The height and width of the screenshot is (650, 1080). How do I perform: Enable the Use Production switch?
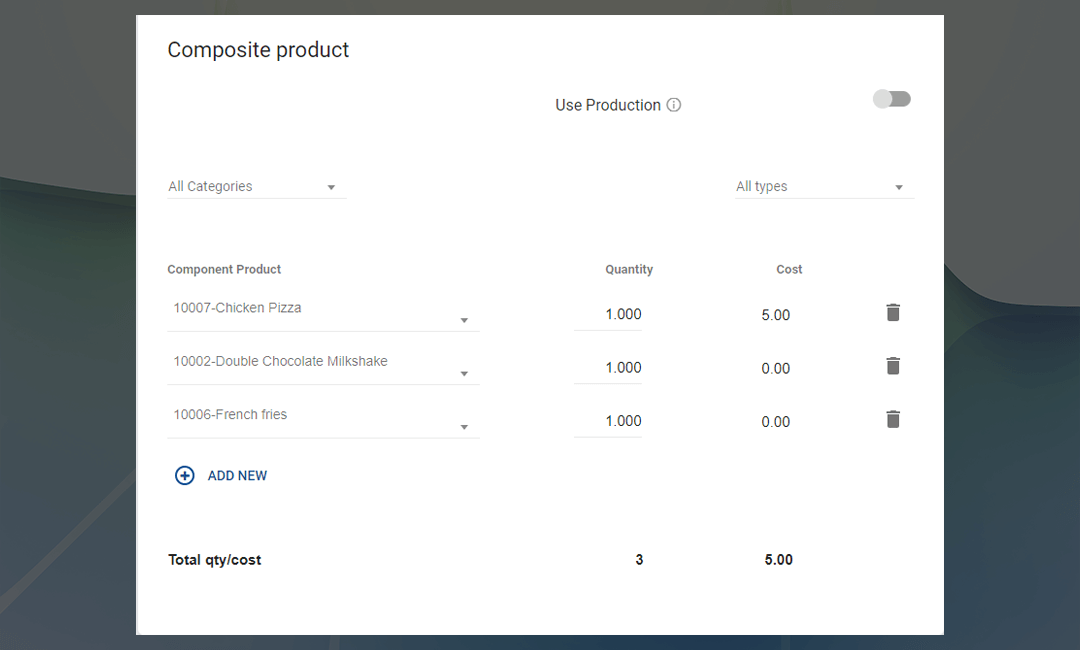[891, 99]
